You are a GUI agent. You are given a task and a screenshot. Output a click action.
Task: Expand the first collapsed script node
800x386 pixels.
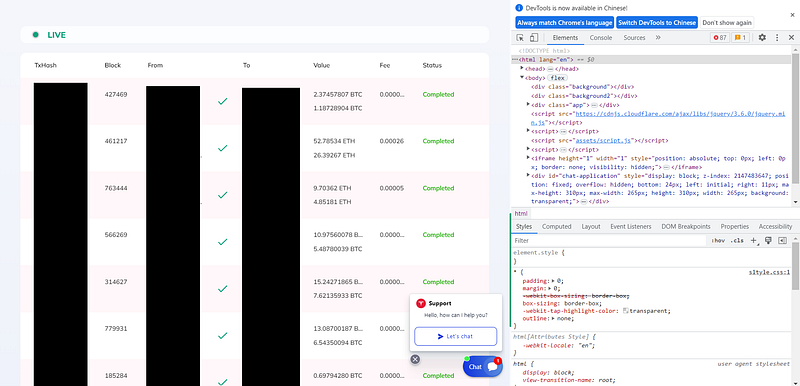tap(528, 131)
